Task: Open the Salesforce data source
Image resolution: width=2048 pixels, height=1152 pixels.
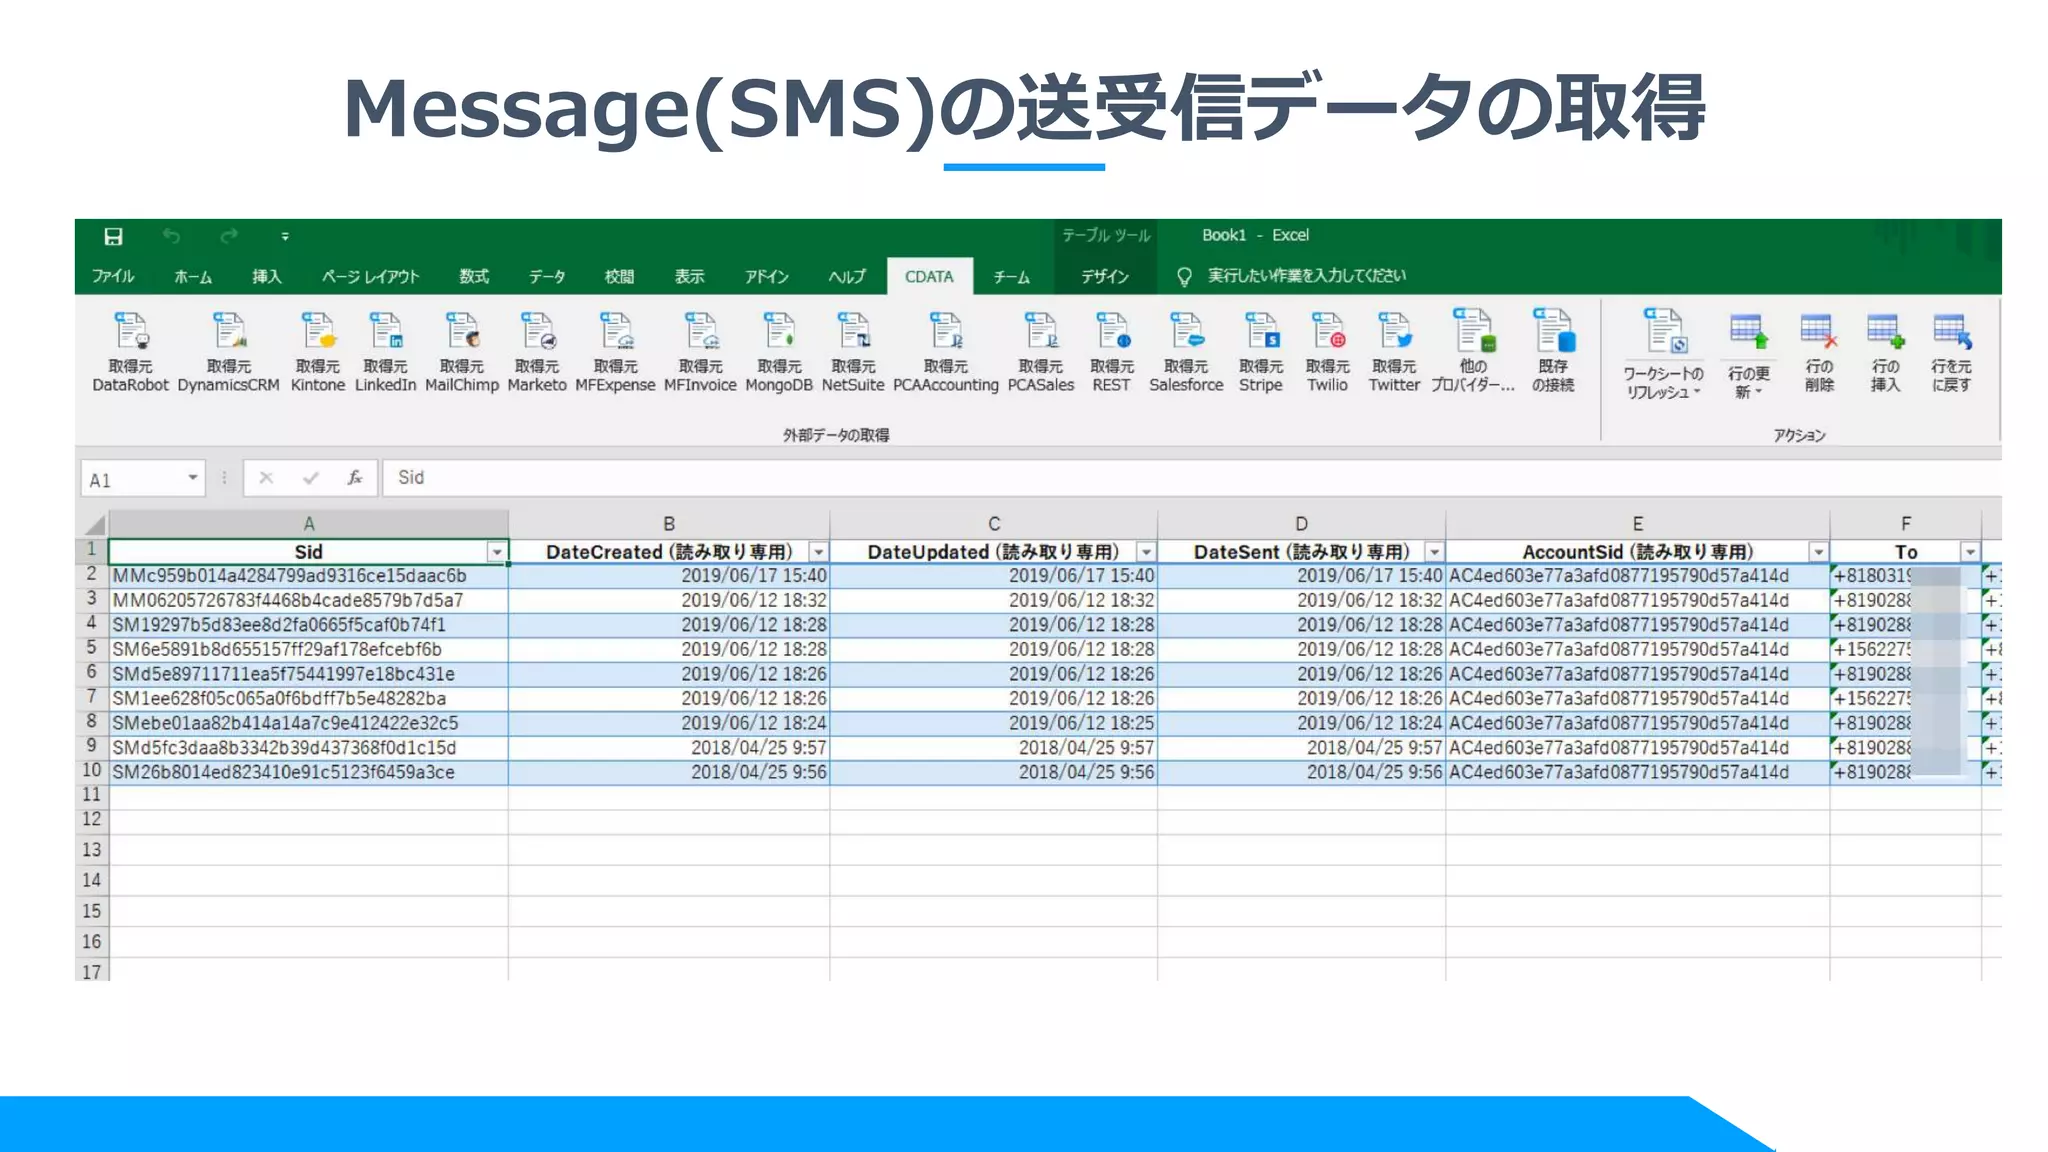Action: (1186, 351)
